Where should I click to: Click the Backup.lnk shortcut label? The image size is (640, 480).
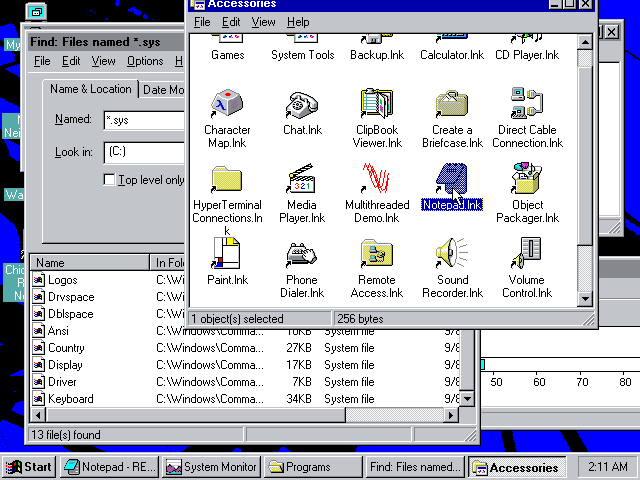coord(377,55)
